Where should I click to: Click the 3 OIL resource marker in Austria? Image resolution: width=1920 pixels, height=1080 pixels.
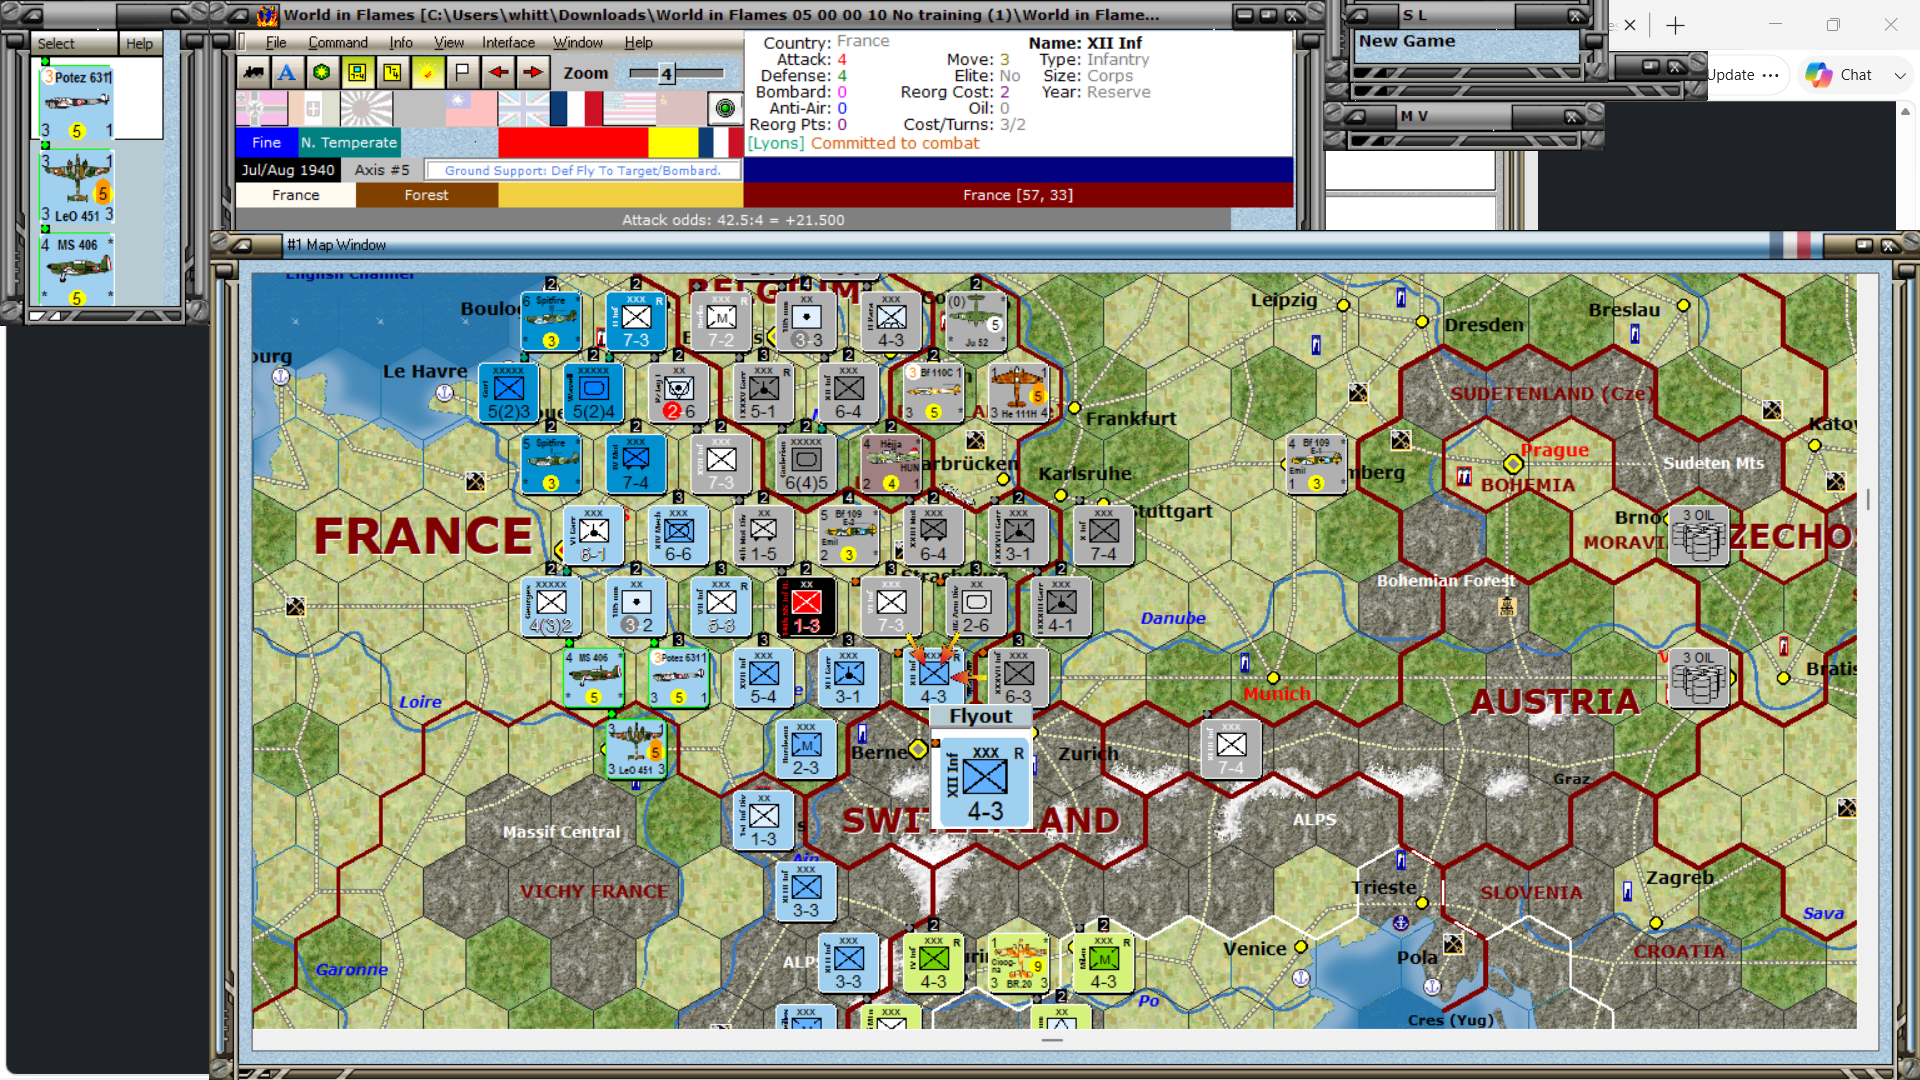(1698, 677)
